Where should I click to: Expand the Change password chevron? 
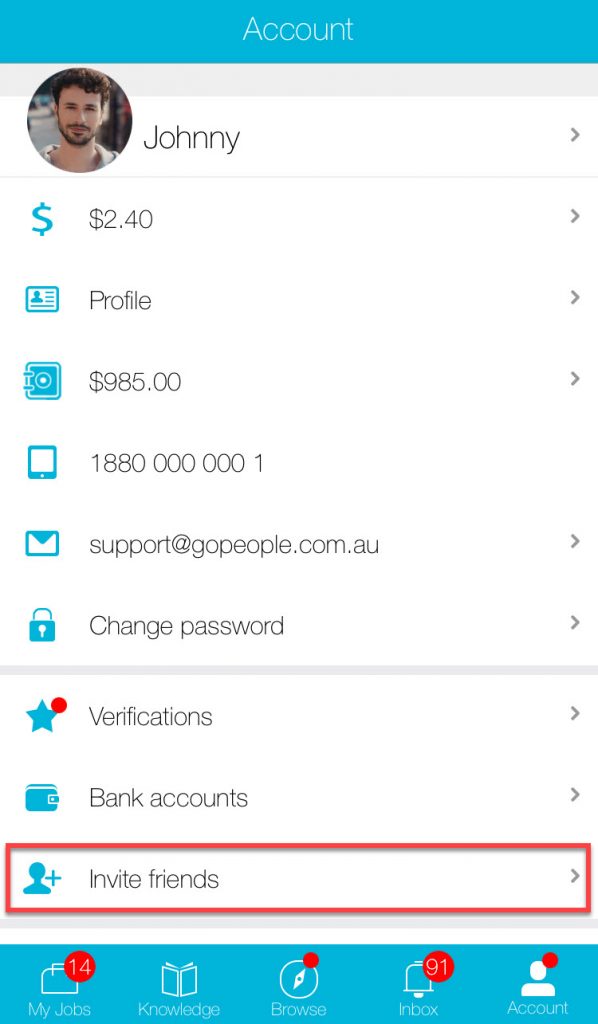tap(574, 622)
